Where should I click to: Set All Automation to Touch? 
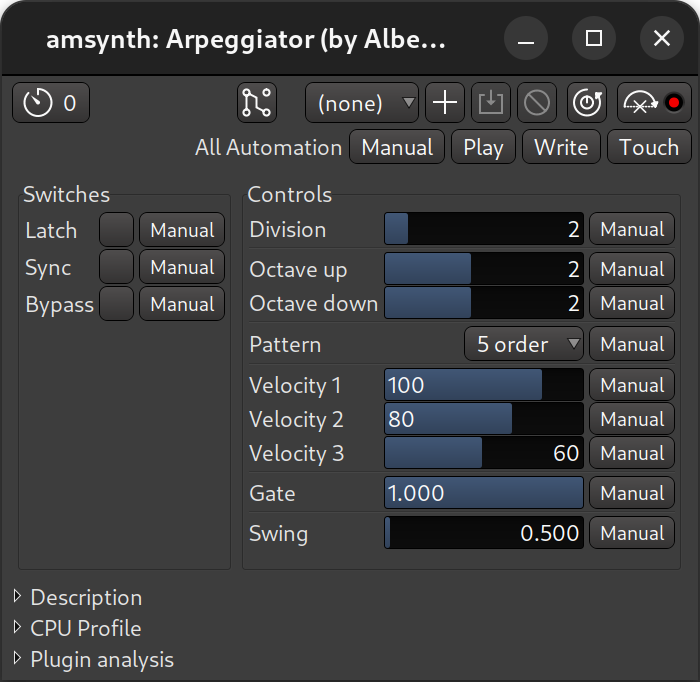pyautogui.click(x=649, y=147)
